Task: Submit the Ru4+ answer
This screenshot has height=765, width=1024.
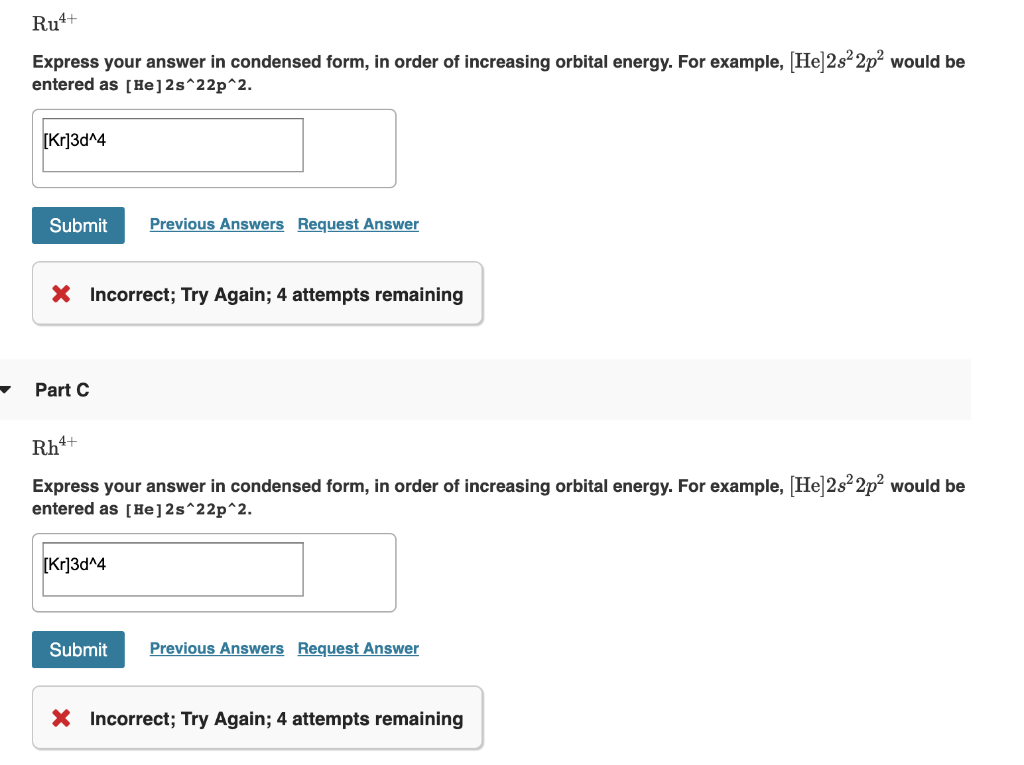Action: click(78, 225)
